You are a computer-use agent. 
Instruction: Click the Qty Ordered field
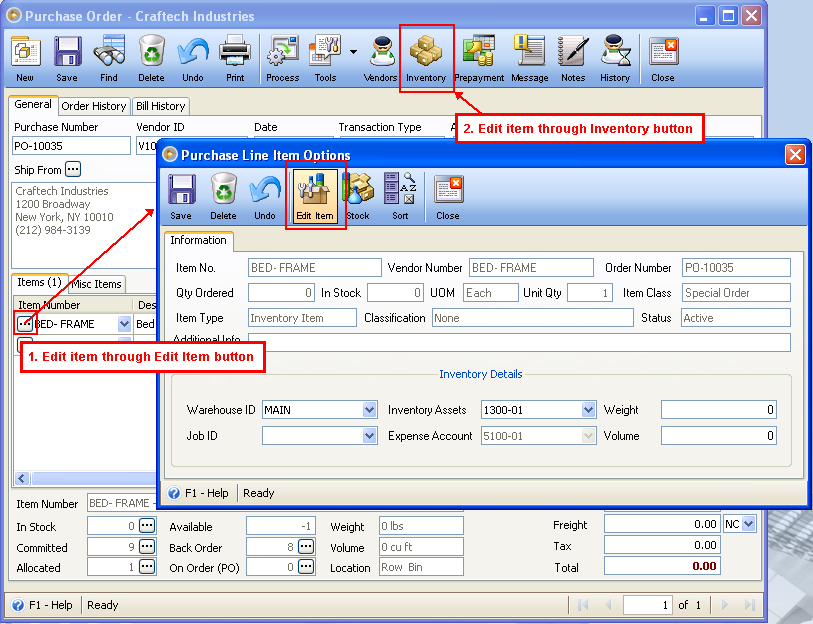pyautogui.click(x=281, y=293)
